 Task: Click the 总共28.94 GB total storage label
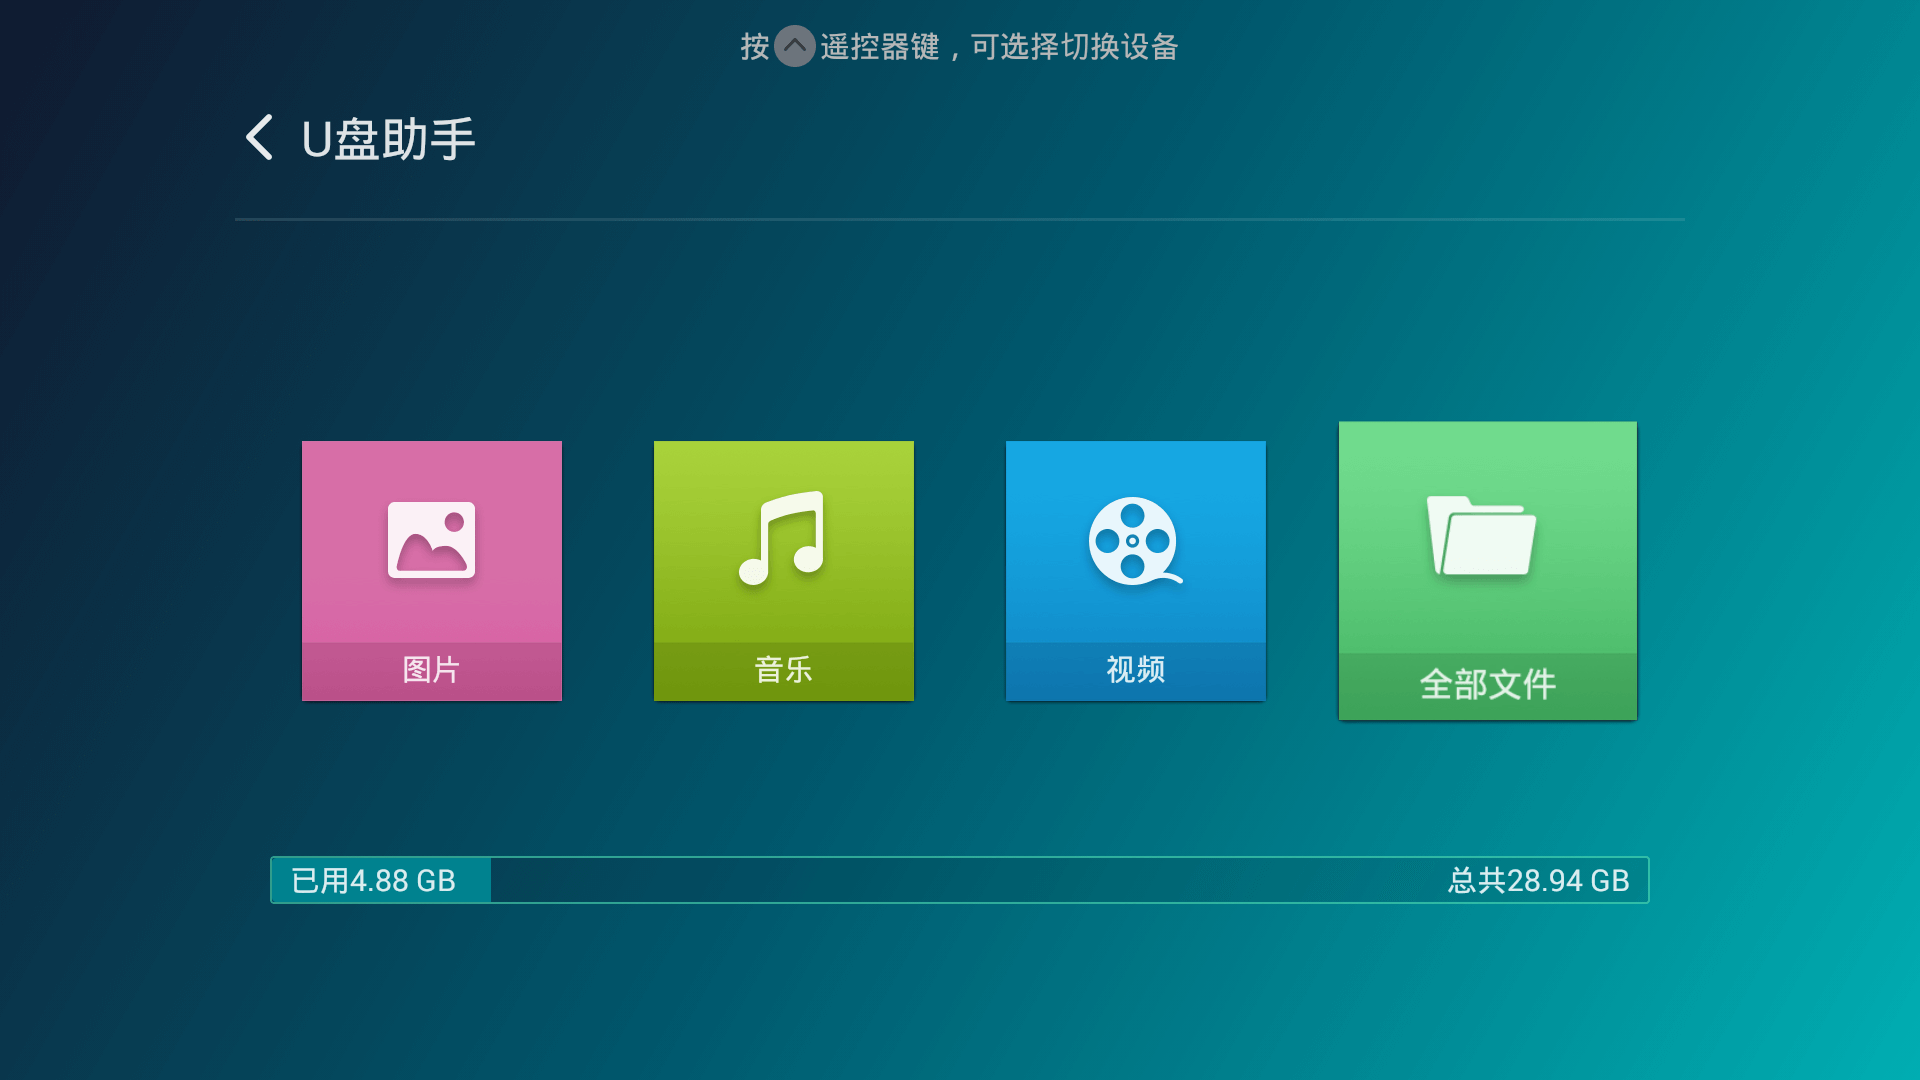point(1539,881)
